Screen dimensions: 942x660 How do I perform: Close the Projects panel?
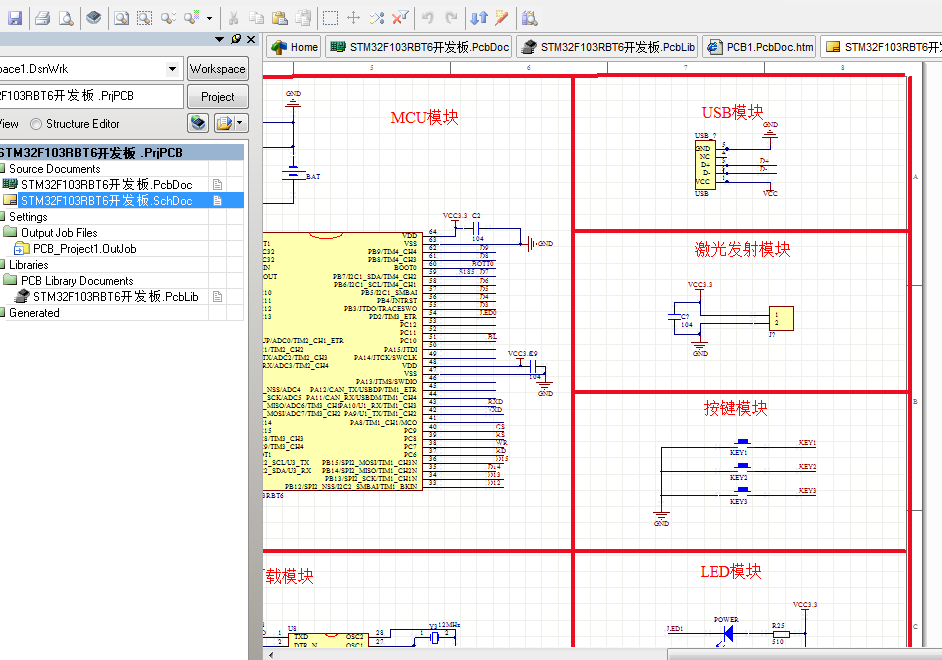tap(251, 39)
